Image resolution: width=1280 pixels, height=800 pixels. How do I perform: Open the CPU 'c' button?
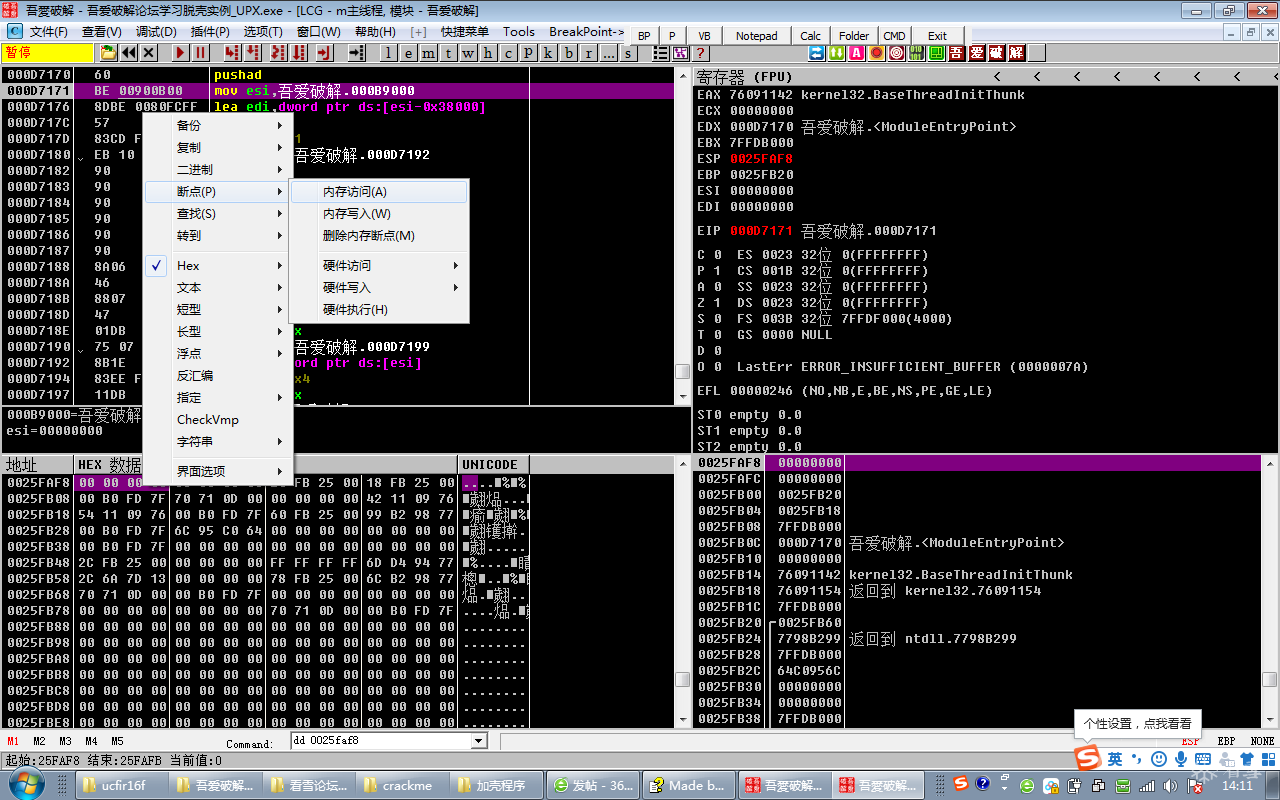pos(508,53)
